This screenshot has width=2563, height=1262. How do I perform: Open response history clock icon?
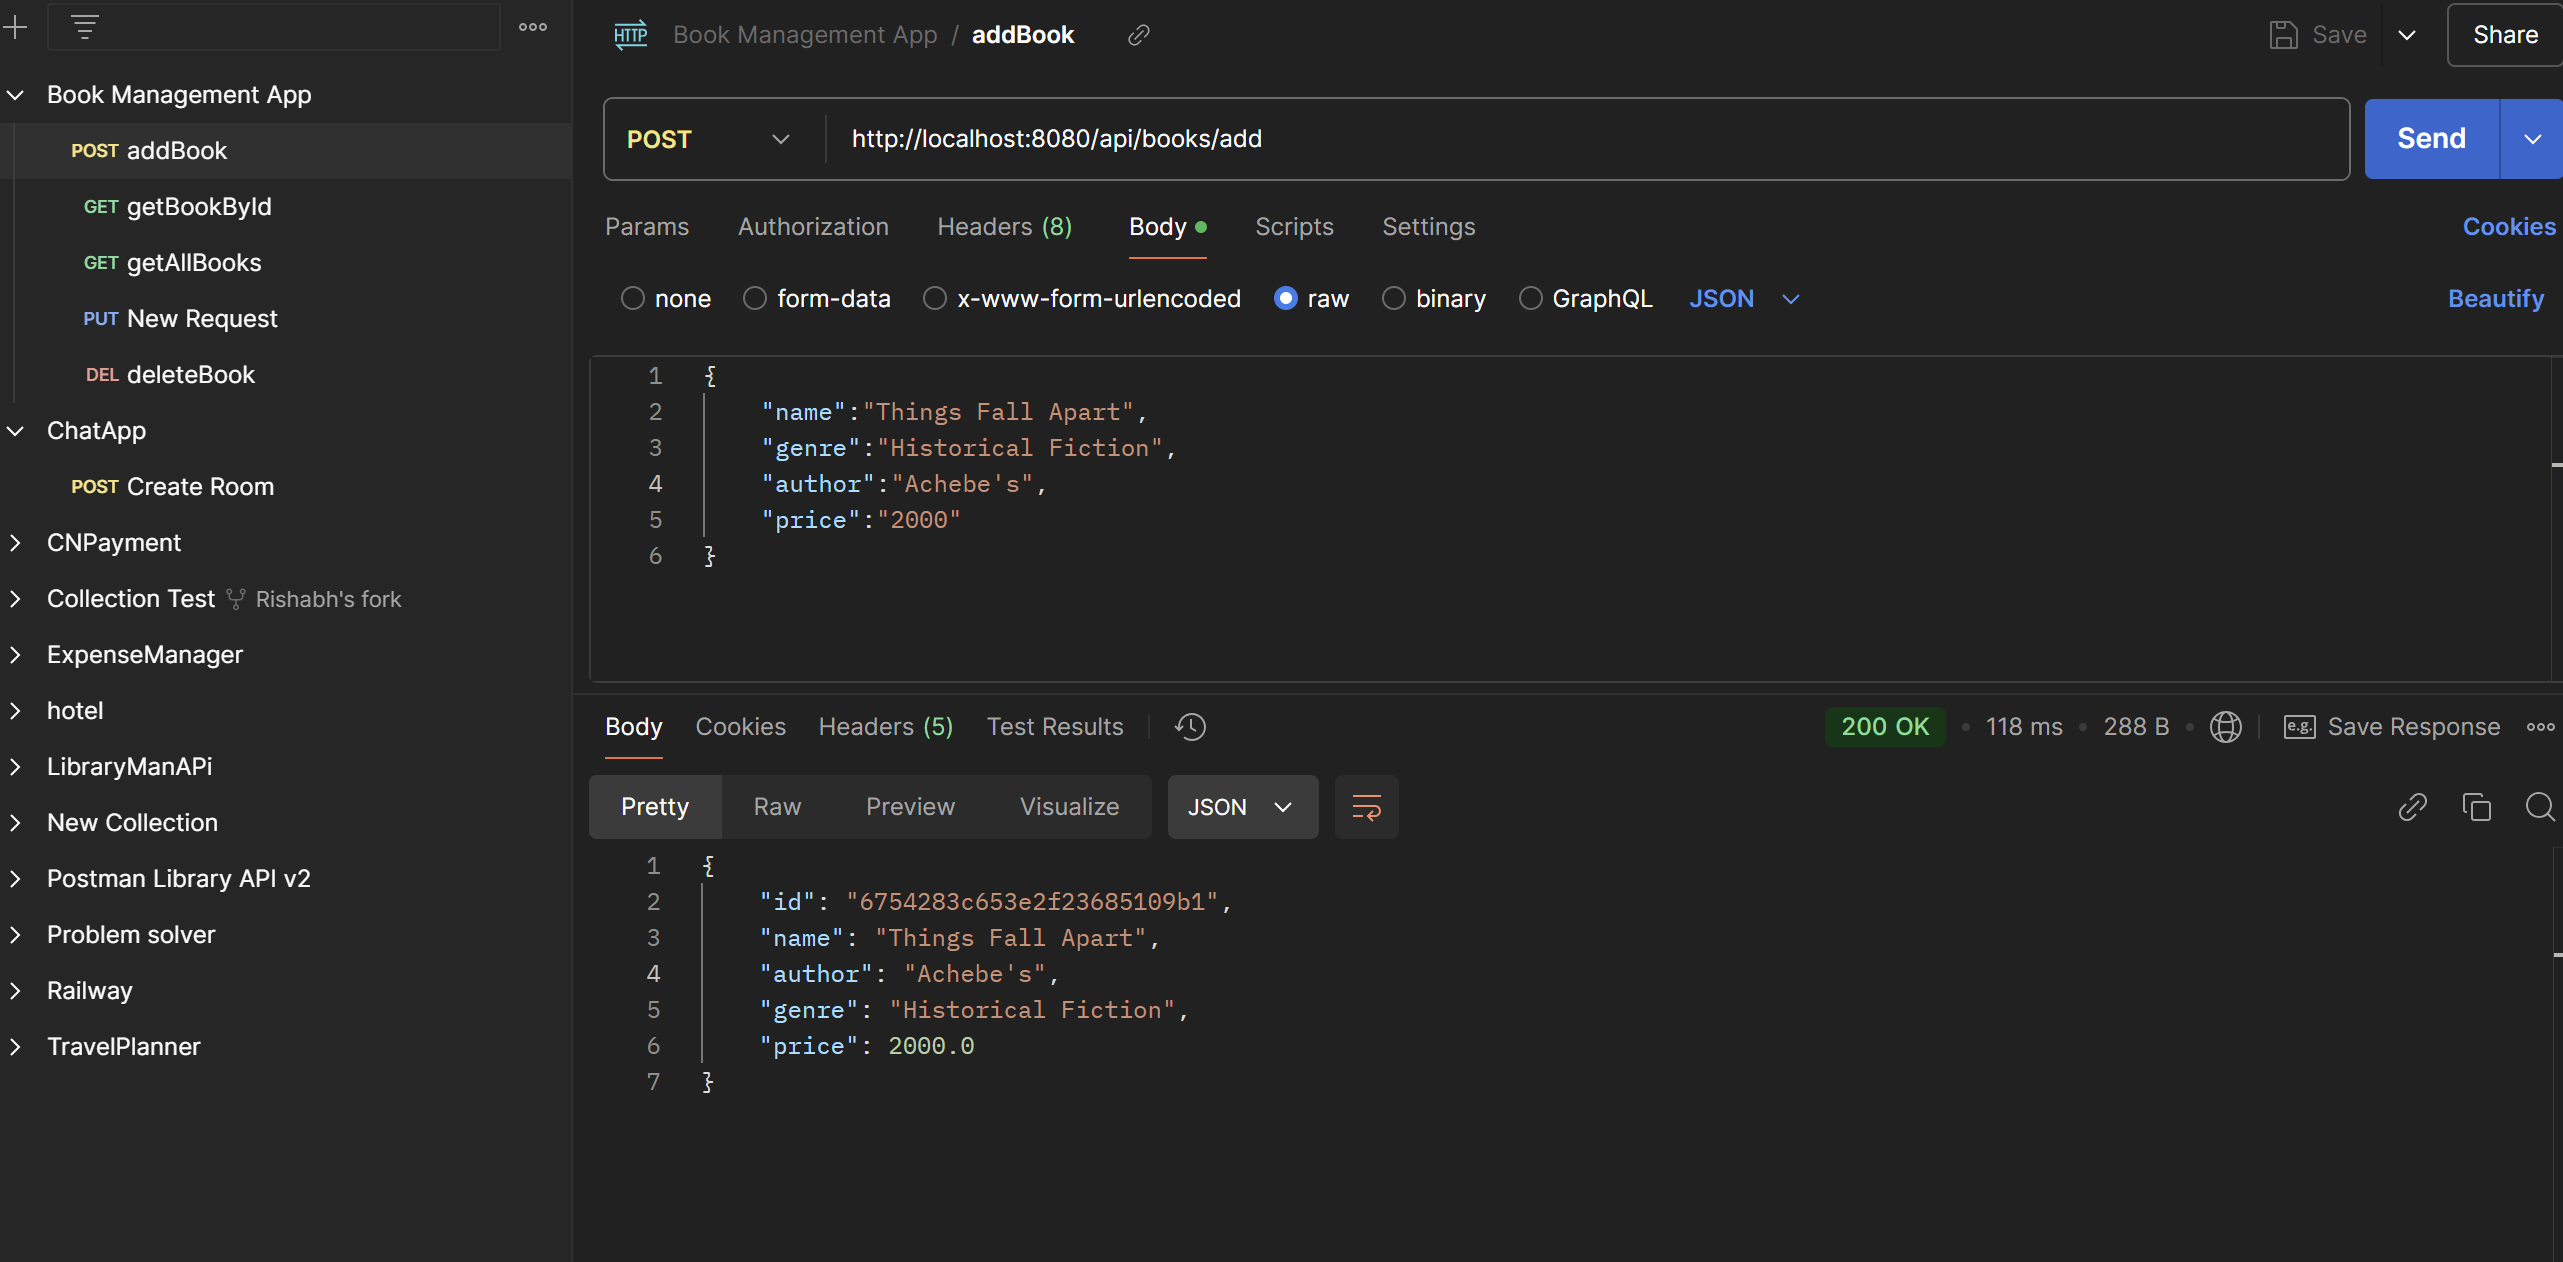click(1190, 727)
